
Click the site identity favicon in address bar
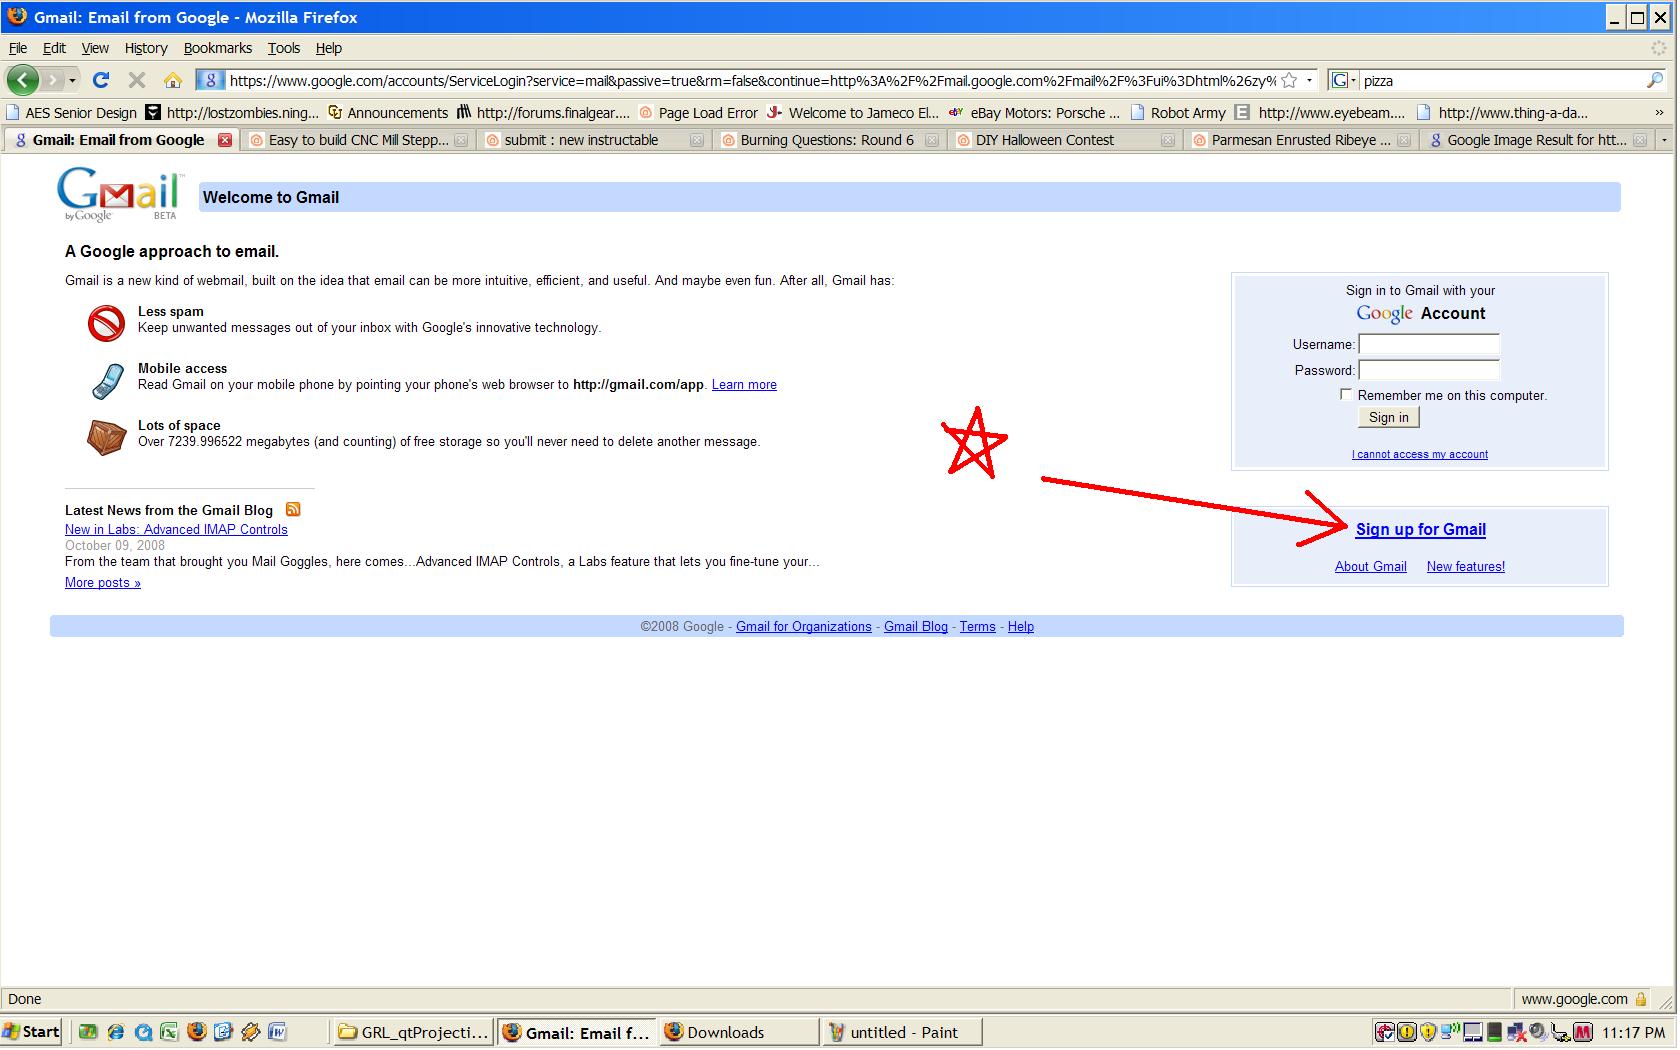point(210,80)
